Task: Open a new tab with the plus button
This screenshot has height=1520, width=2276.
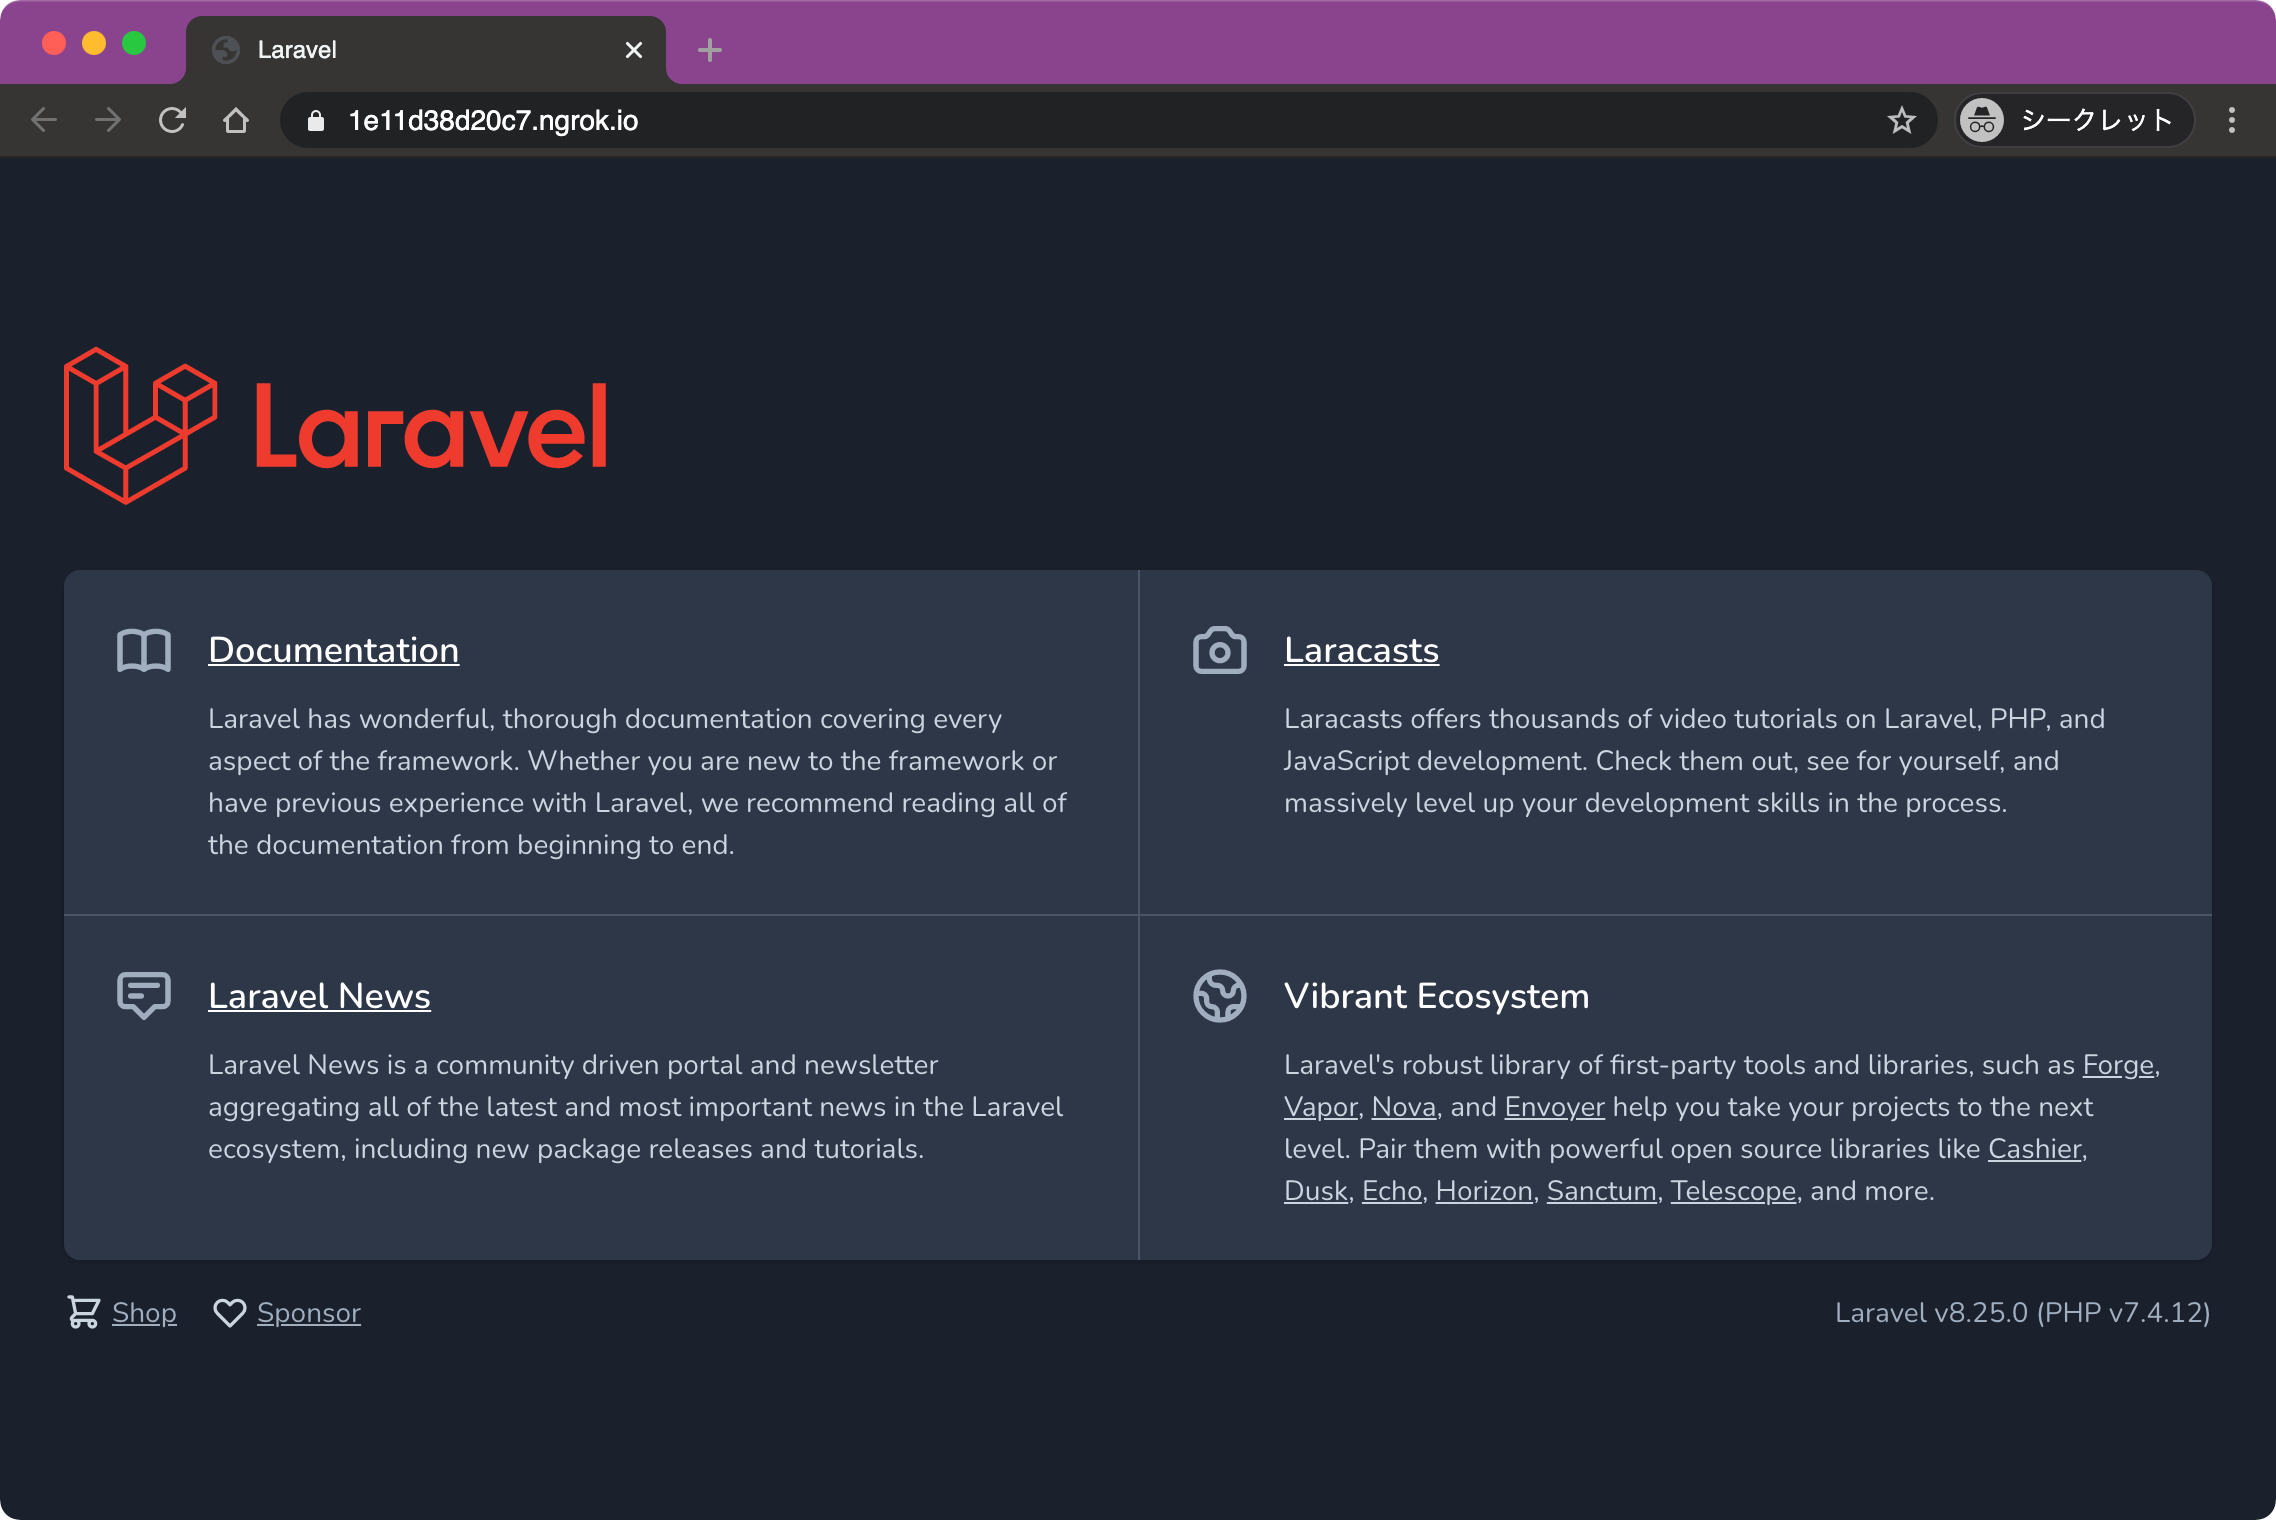Action: (709, 50)
